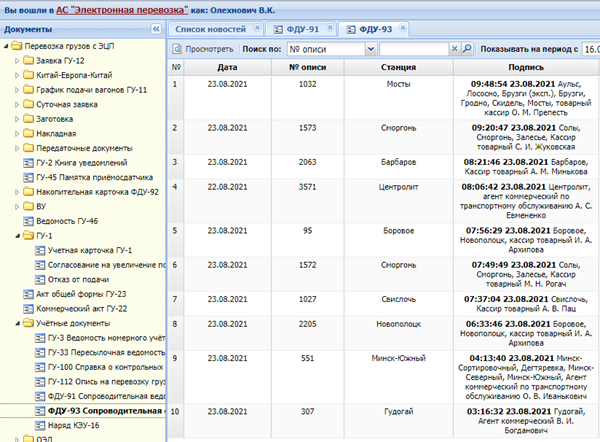The width and height of the screenshot is (600, 442).
Task: Clear the search field with X icon
Action: (454, 49)
